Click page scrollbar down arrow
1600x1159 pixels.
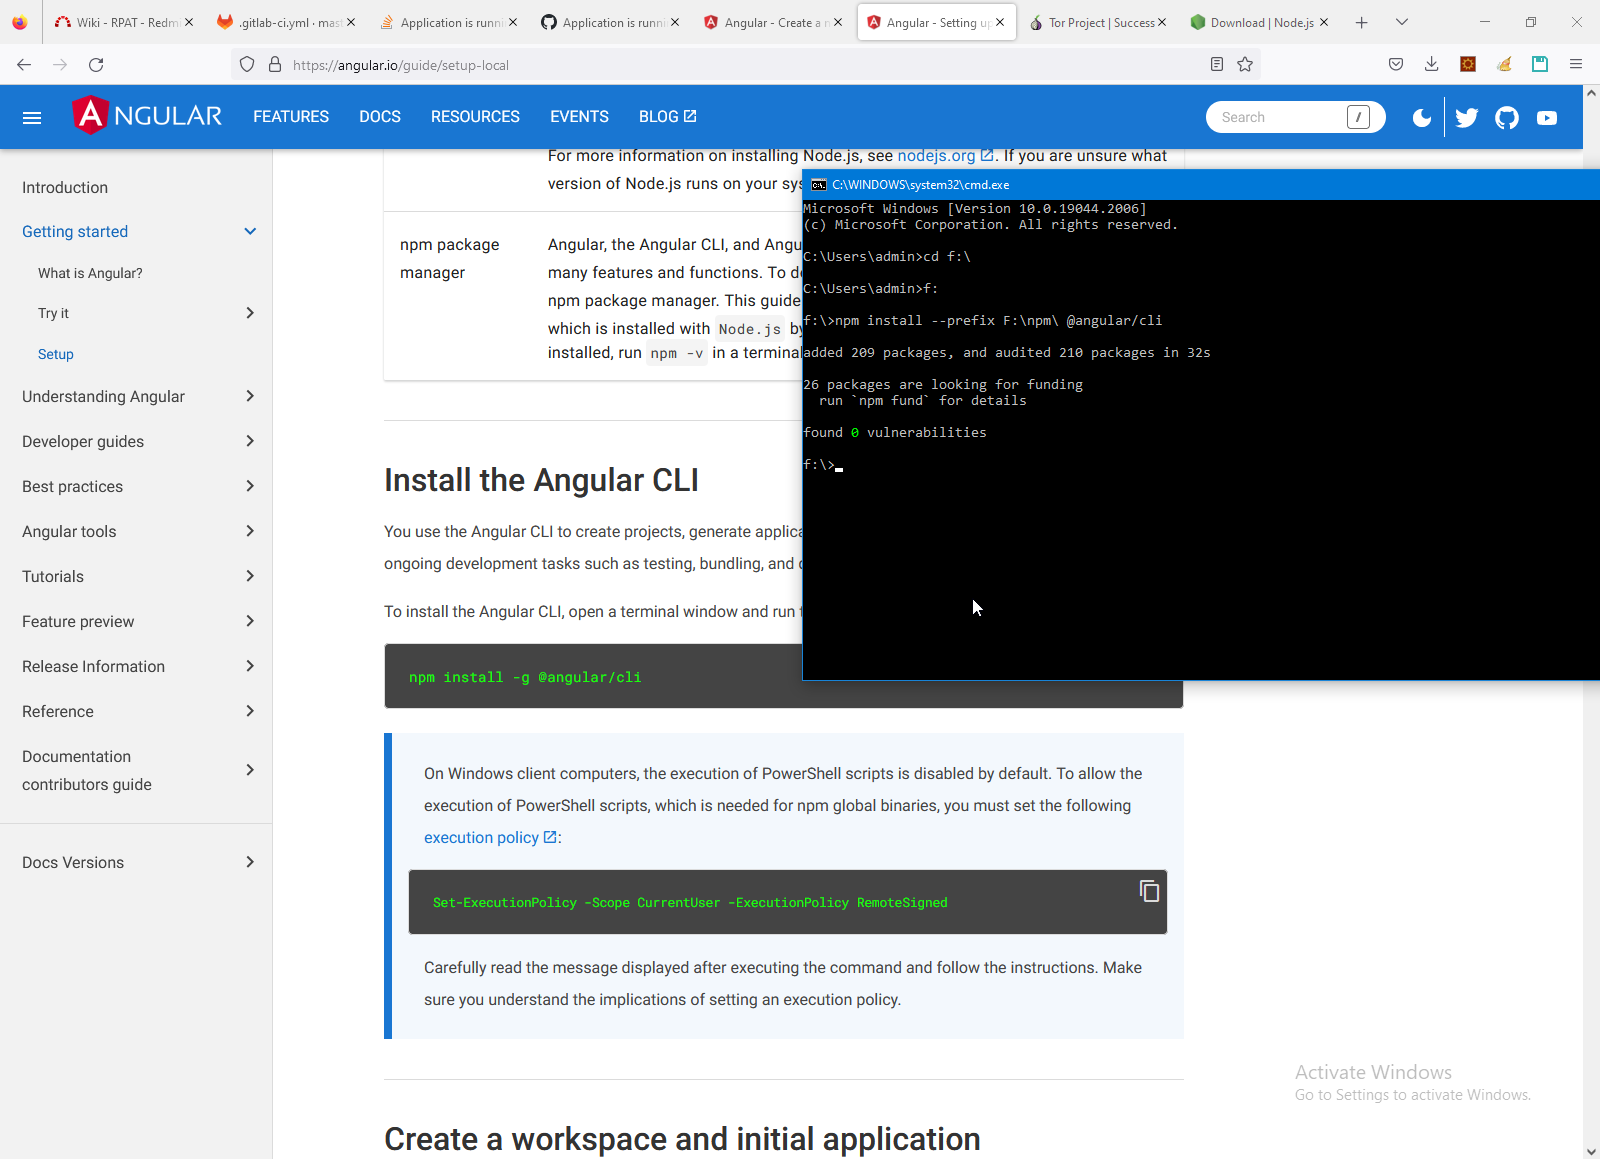tap(1591, 1151)
